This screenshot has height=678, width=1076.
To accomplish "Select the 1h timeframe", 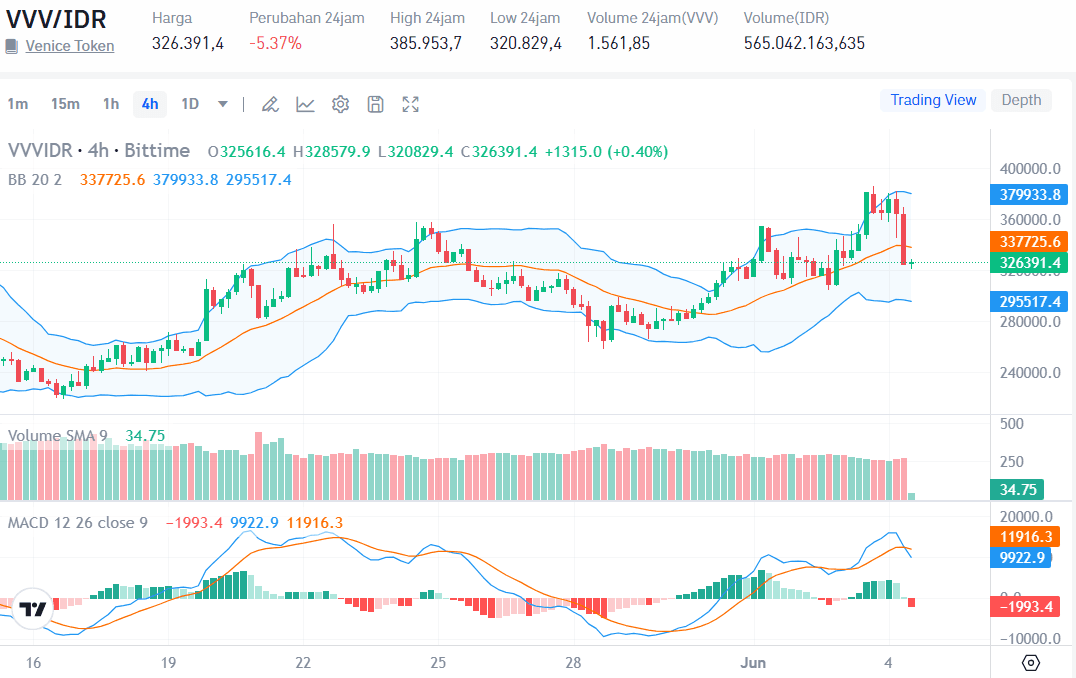I will tap(110, 104).
